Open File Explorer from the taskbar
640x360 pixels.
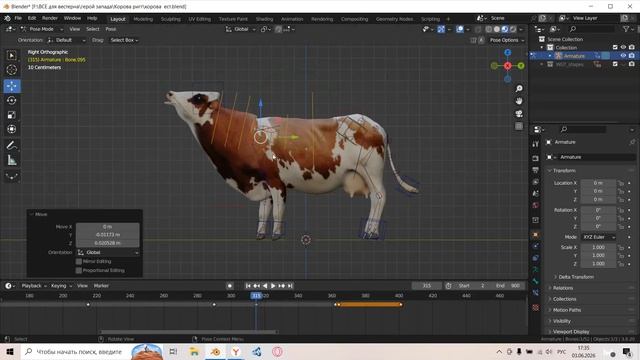pyautogui.click(x=194, y=352)
